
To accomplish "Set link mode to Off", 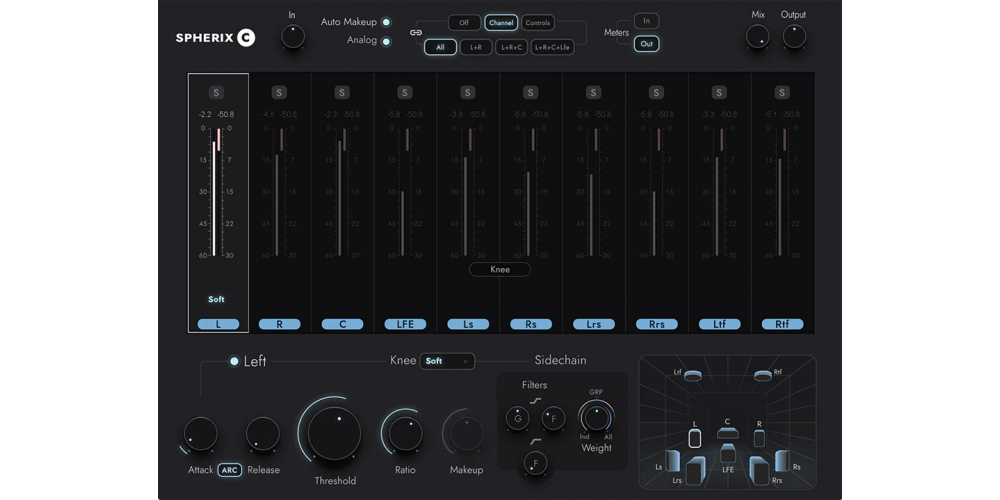I will click(x=464, y=23).
